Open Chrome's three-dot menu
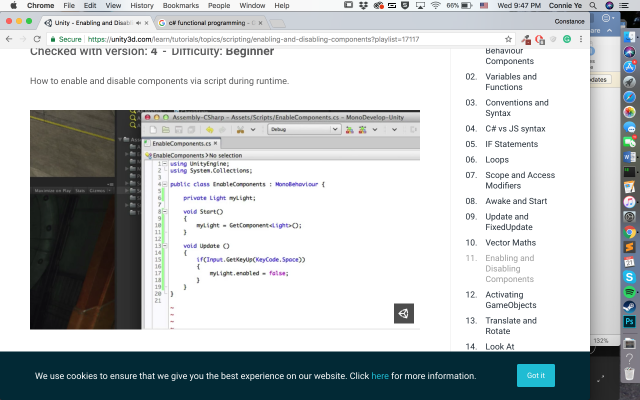Viewport: 640px width, 400px height. coord(581,39)
